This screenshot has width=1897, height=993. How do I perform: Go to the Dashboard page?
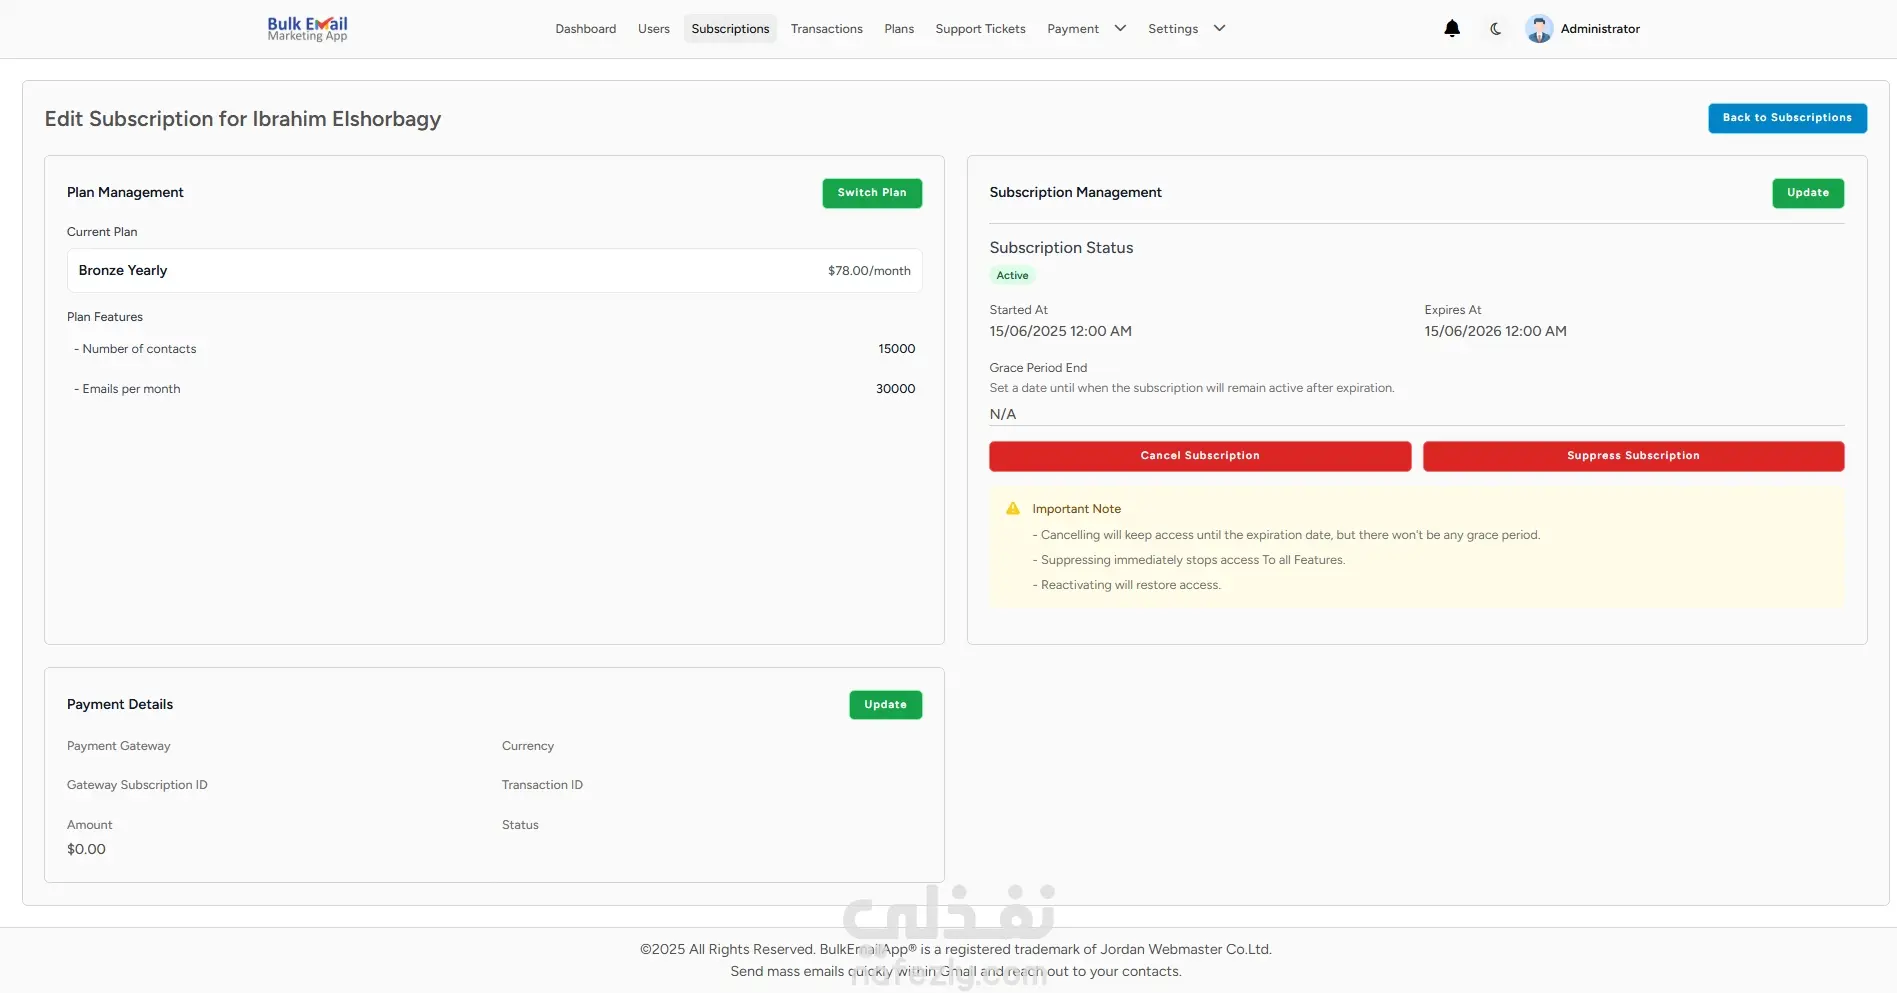(586, 29)
